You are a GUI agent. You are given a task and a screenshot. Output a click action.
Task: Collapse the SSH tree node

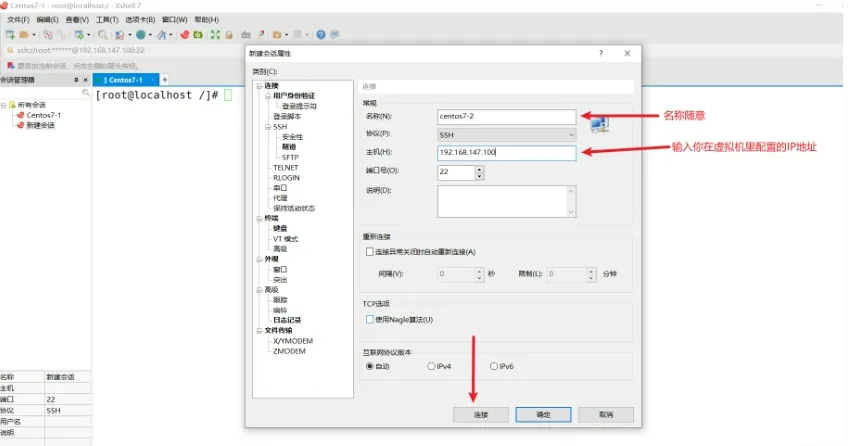[x=268, y=127]
